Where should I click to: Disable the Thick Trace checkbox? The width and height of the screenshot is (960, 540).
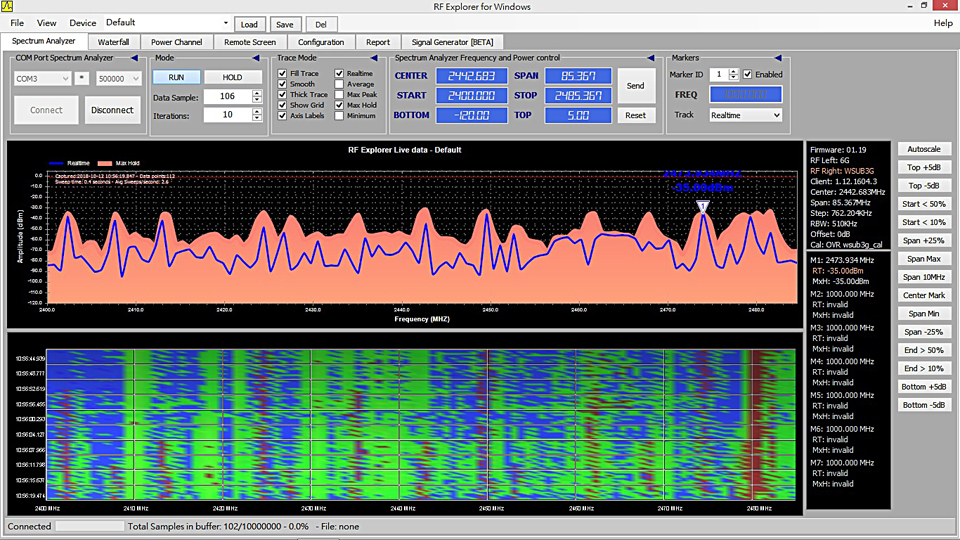tap(282, 94)
